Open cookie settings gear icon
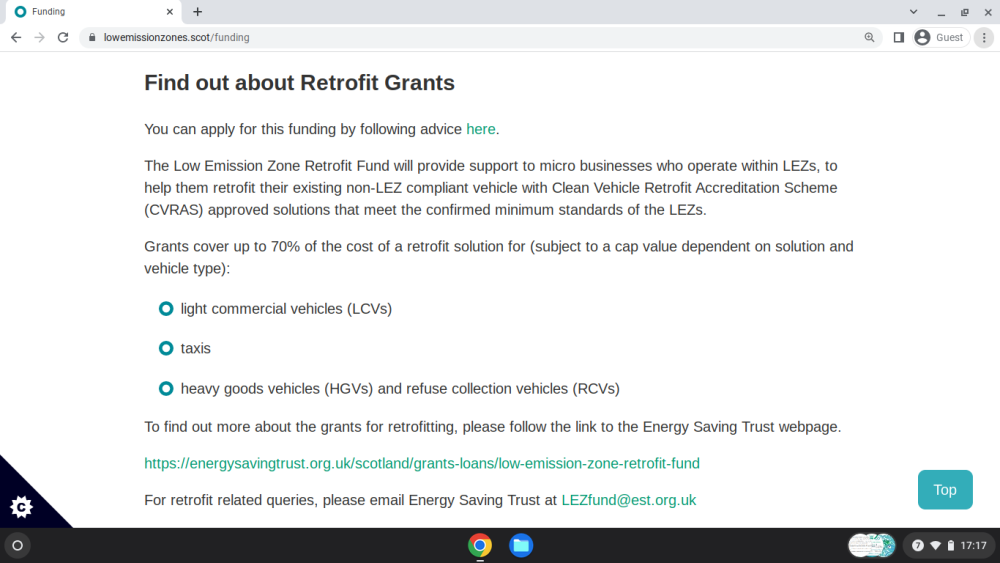 click(21, 507)
